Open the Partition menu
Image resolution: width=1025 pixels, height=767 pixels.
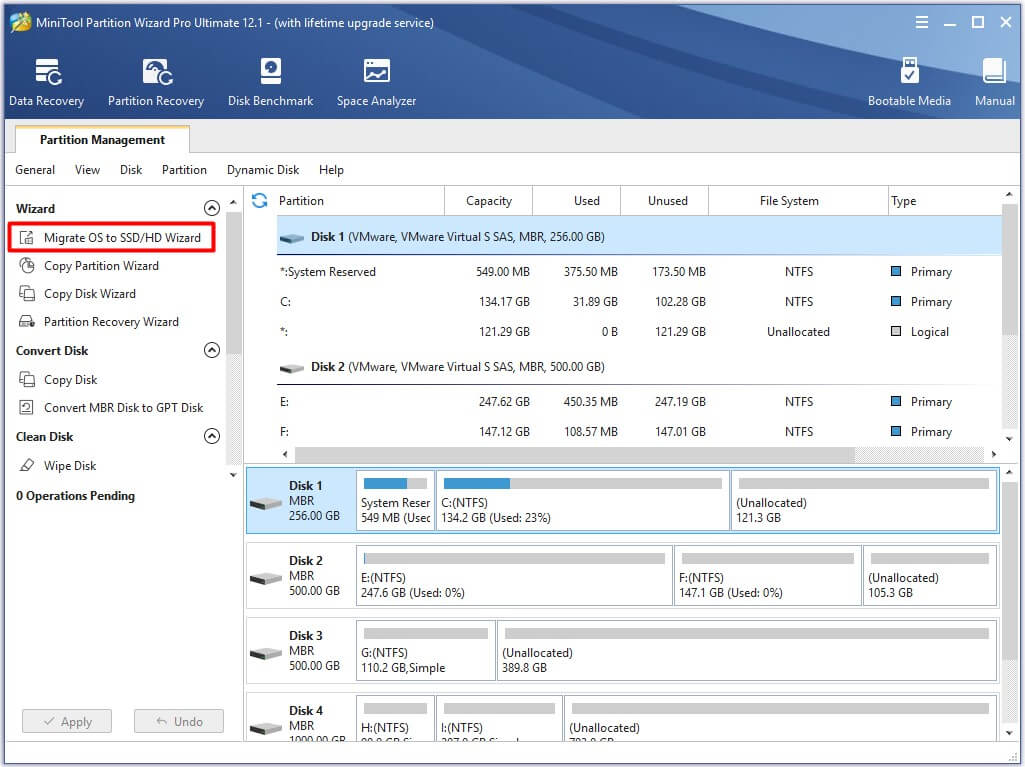[x=184, y=170]
